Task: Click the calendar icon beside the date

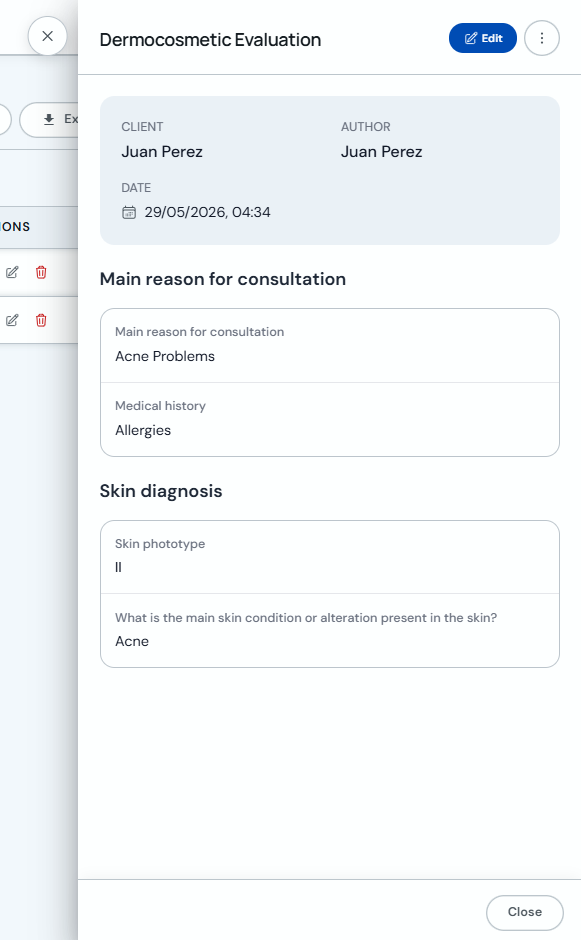Action: click(x=129, y=212)
